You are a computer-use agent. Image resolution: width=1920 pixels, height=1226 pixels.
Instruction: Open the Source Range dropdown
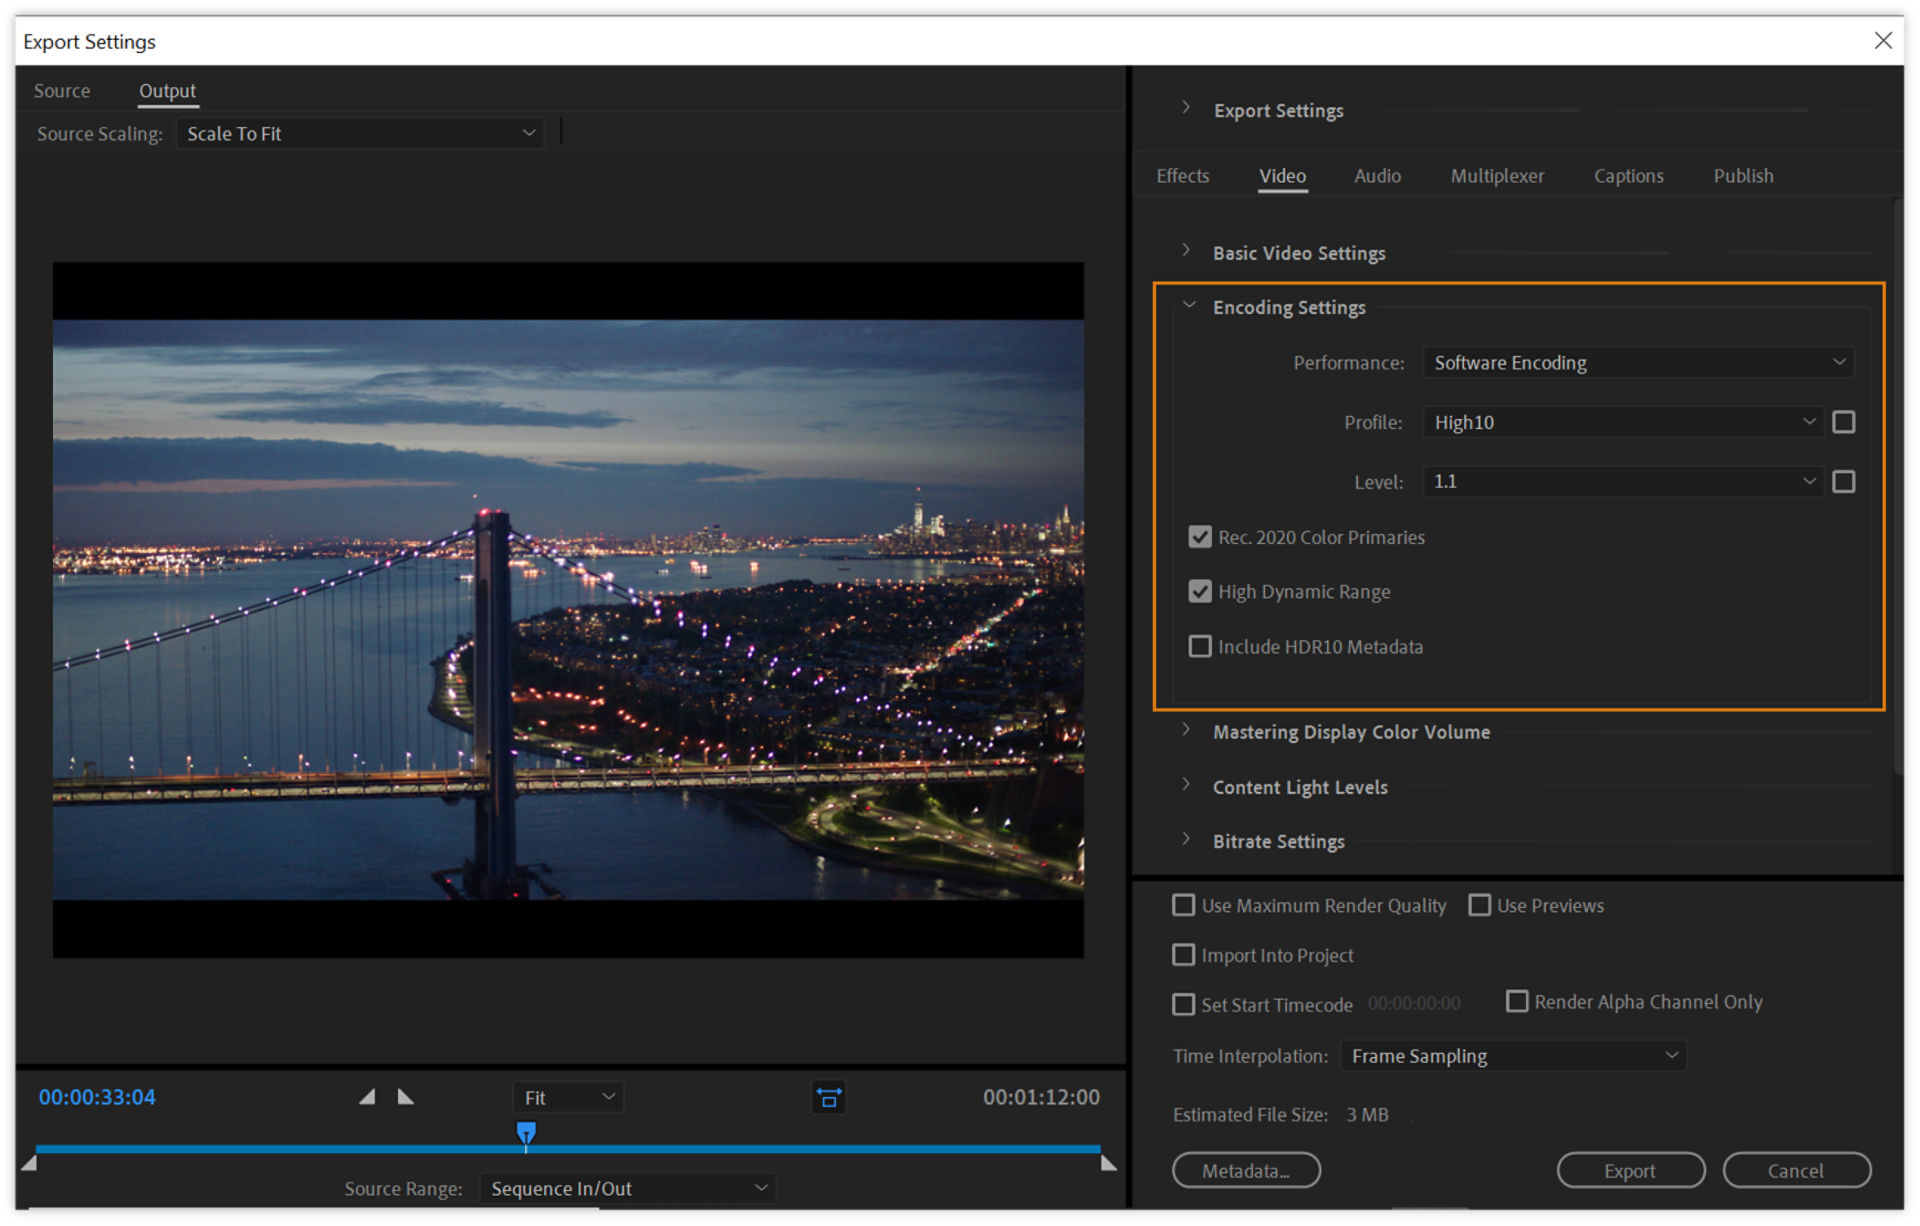click(628, 1188)
